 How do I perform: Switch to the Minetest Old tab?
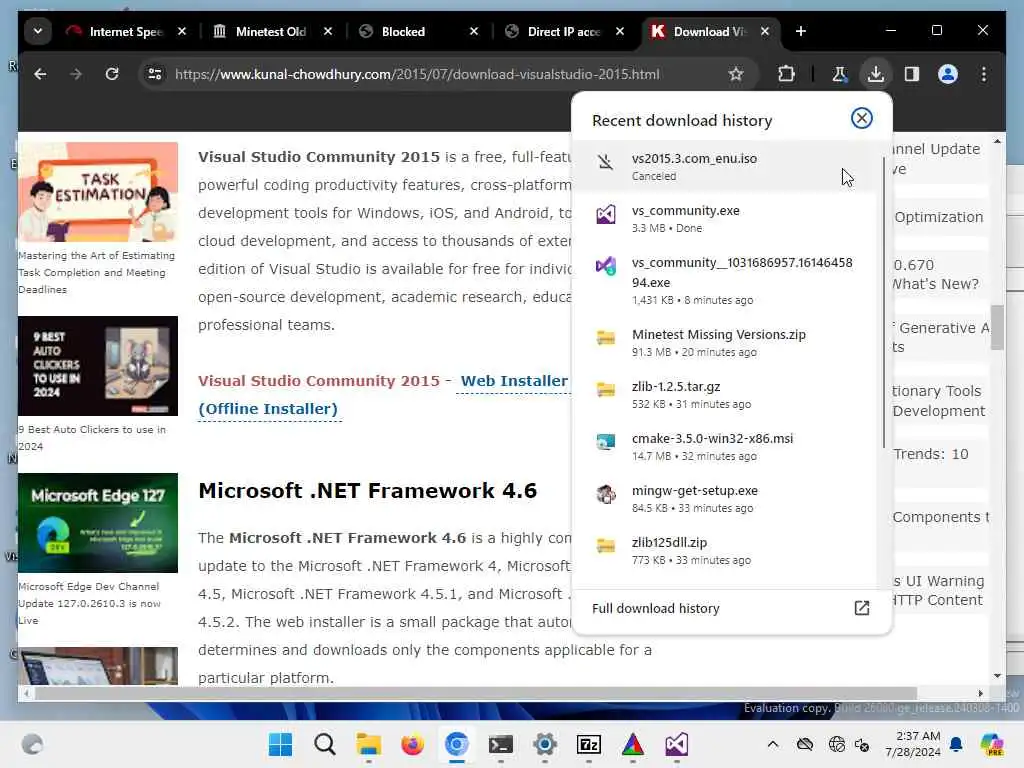(270, 31)
